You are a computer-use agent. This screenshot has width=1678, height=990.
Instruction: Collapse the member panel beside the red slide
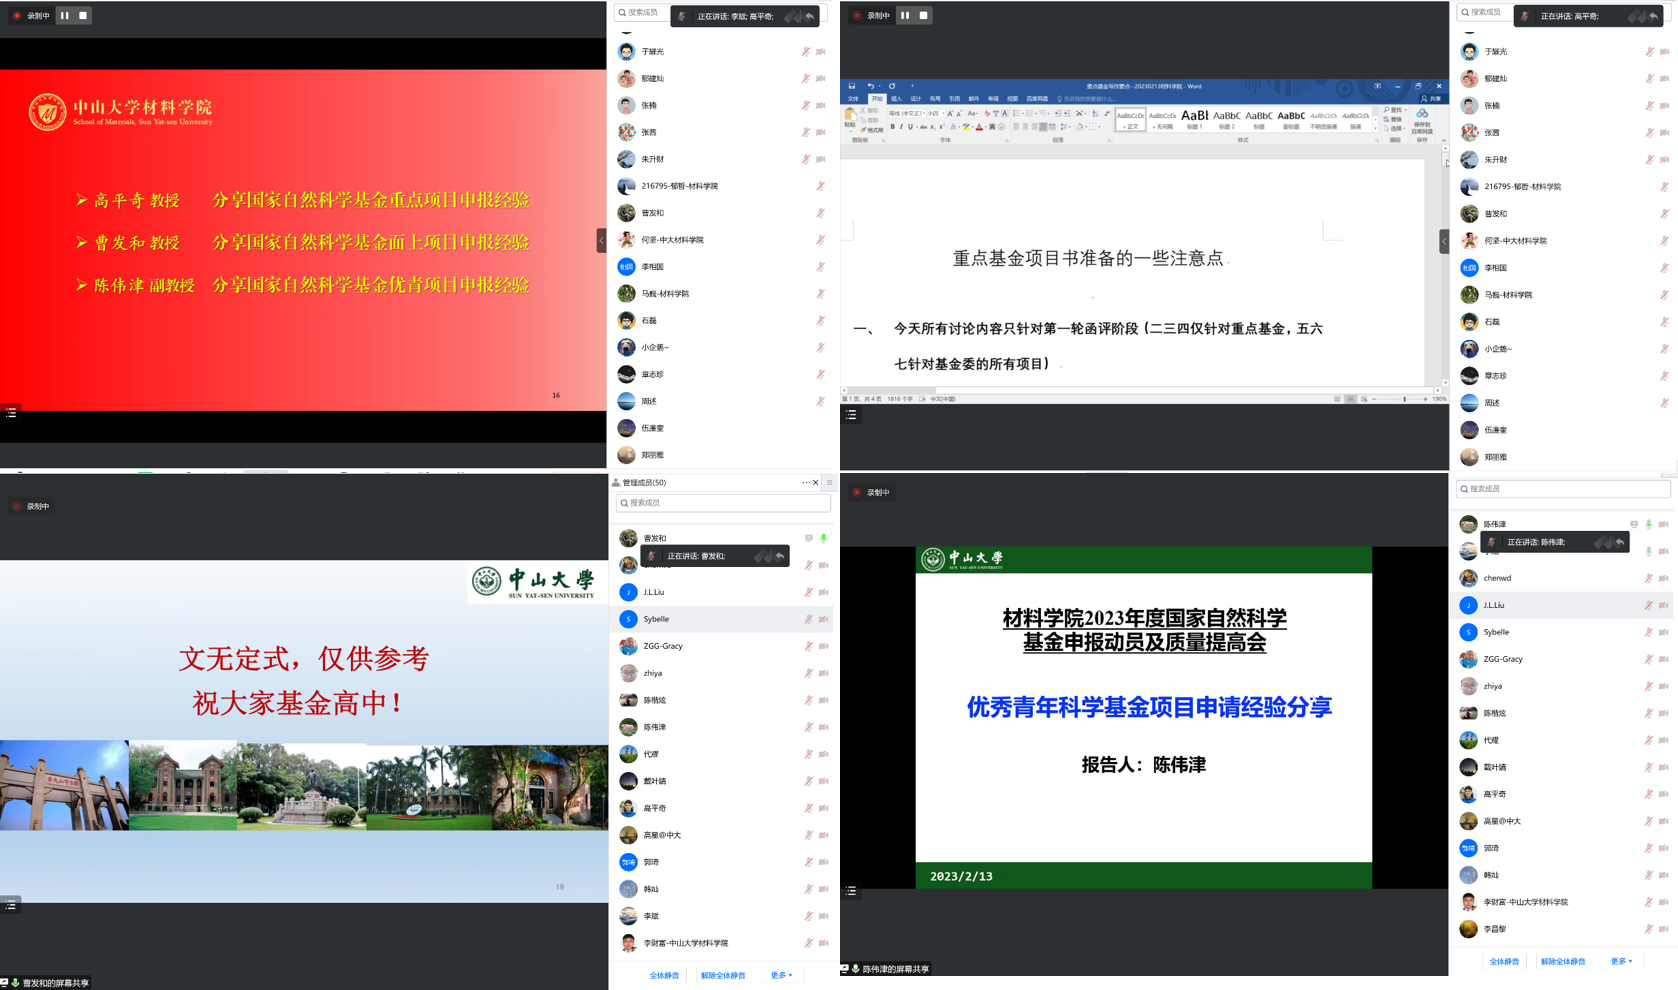click(601, 240)
